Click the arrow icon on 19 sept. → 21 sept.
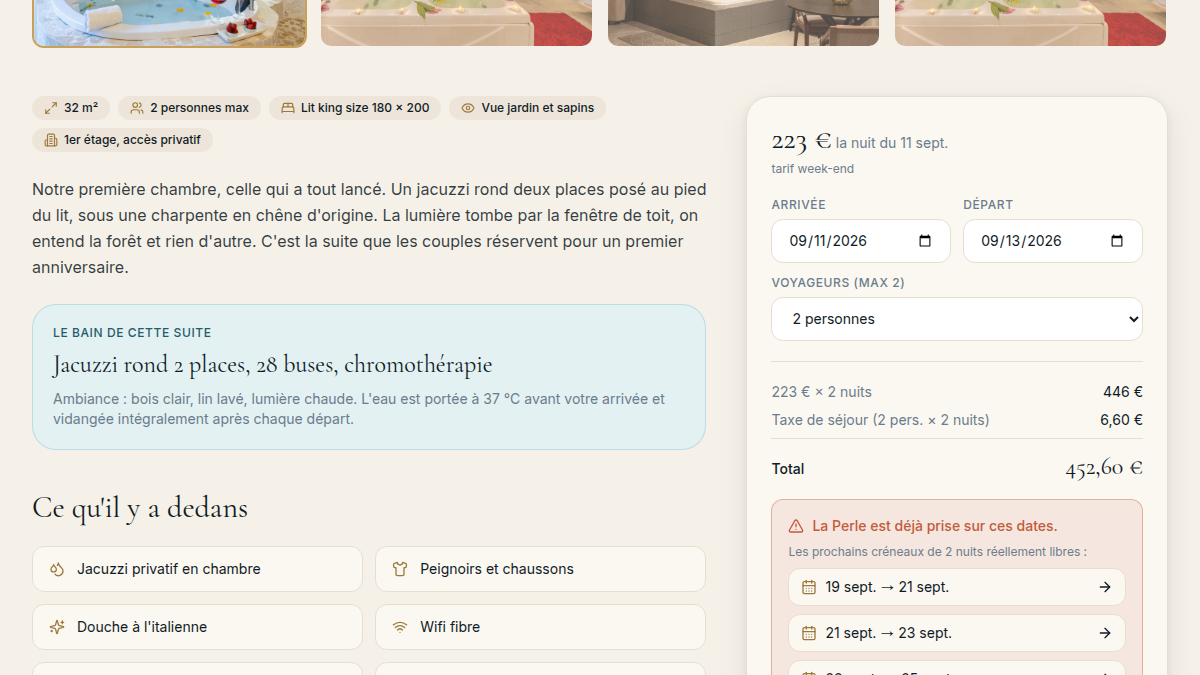This screenshot has width=1200, height=675. (x=1105, y=587)
